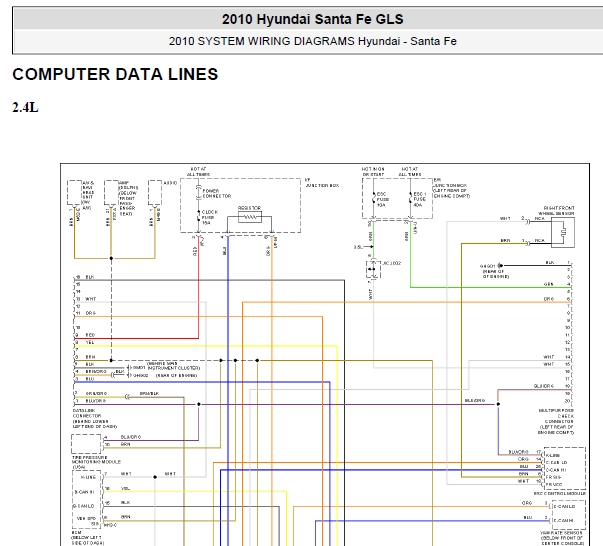Image resolution: width=603 pixels, height=546 pixels.
Task: Click the "HOT IN ON OR START" label
Action: pos(373,171)
